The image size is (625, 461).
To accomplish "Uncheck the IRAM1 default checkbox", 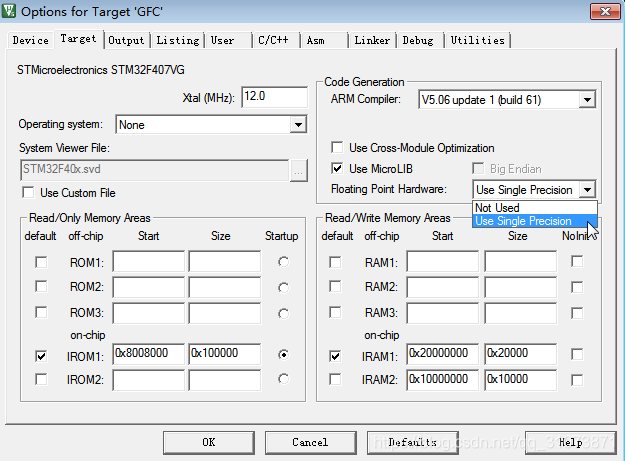I will [335, 356].
